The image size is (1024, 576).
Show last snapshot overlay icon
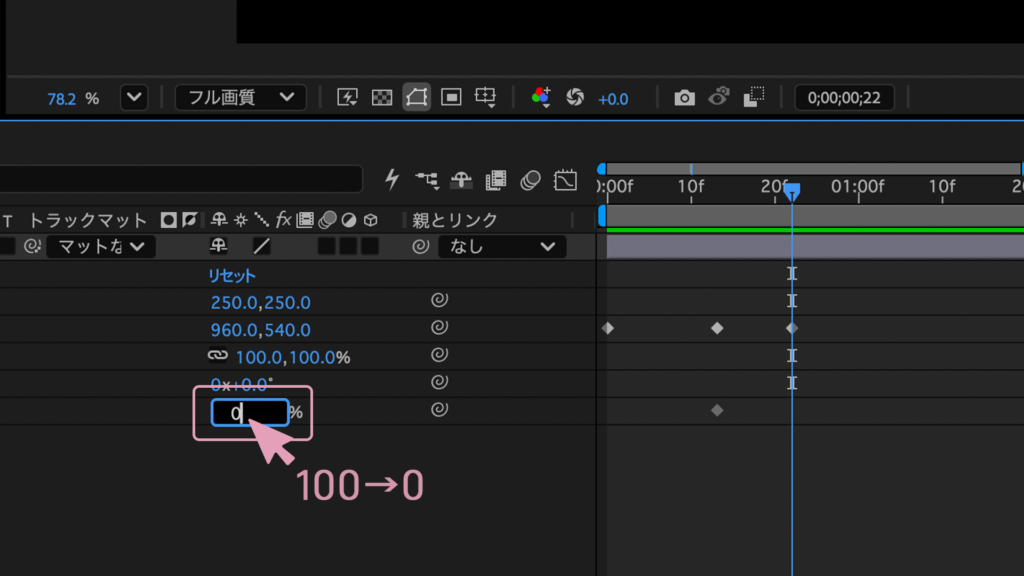(x=719, y=98)
